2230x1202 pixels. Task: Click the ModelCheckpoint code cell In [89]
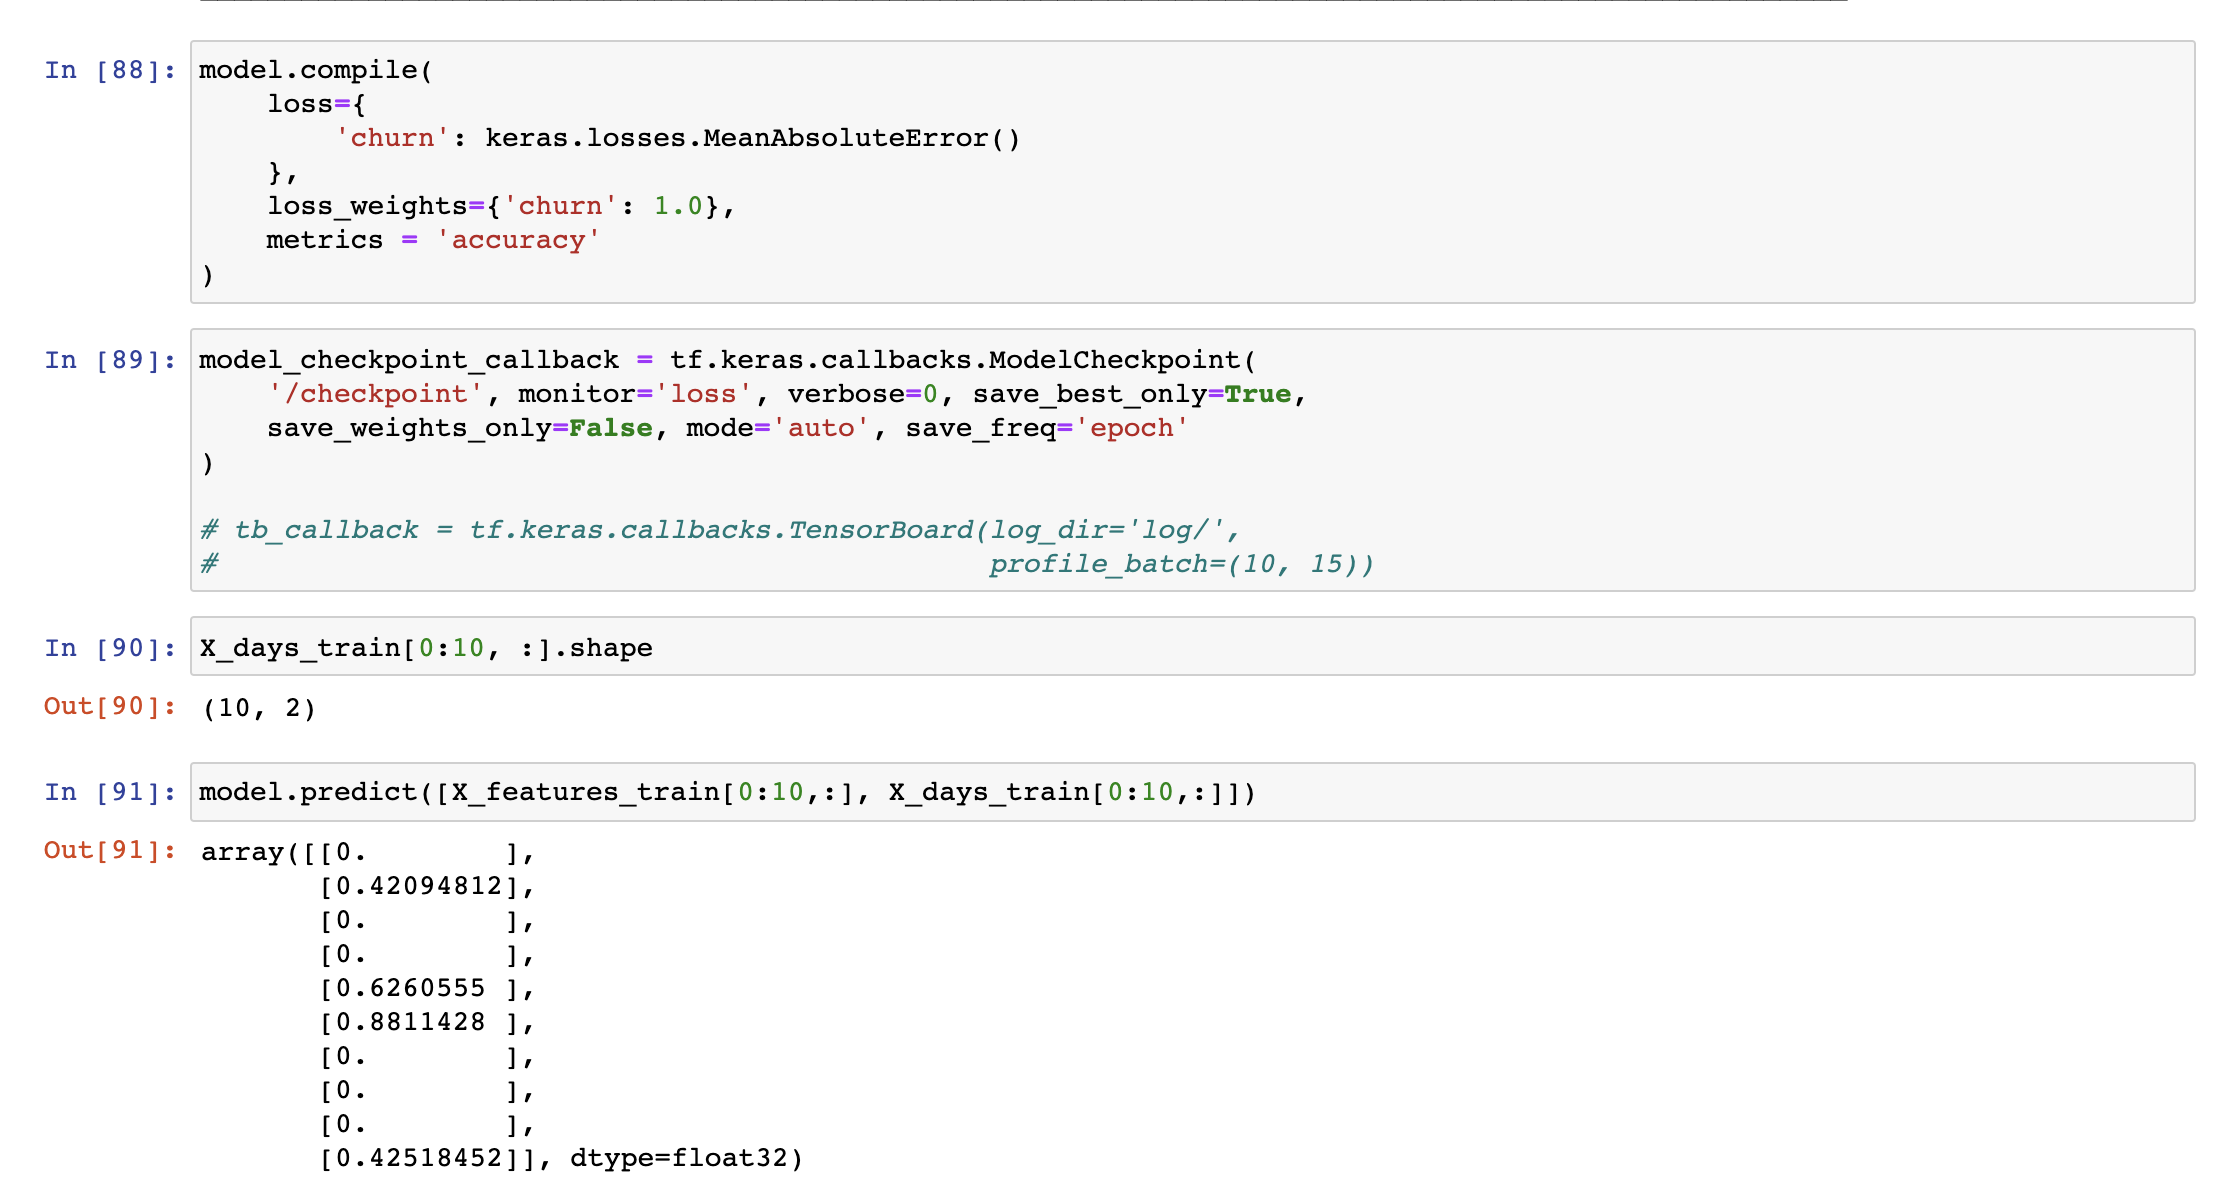(1192, 460)
